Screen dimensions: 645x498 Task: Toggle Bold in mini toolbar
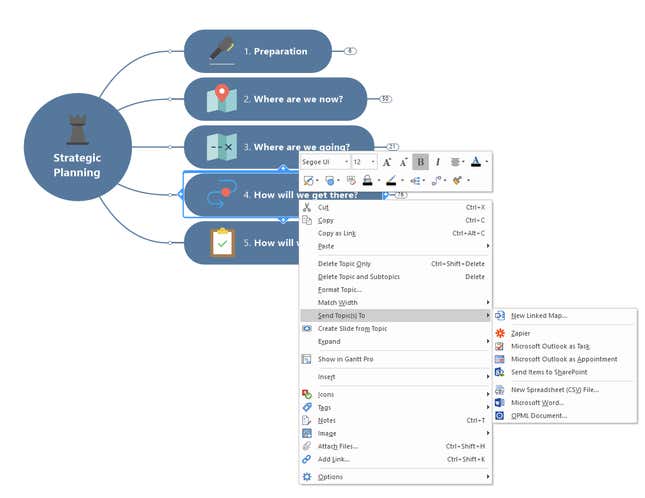click(420, 162)
